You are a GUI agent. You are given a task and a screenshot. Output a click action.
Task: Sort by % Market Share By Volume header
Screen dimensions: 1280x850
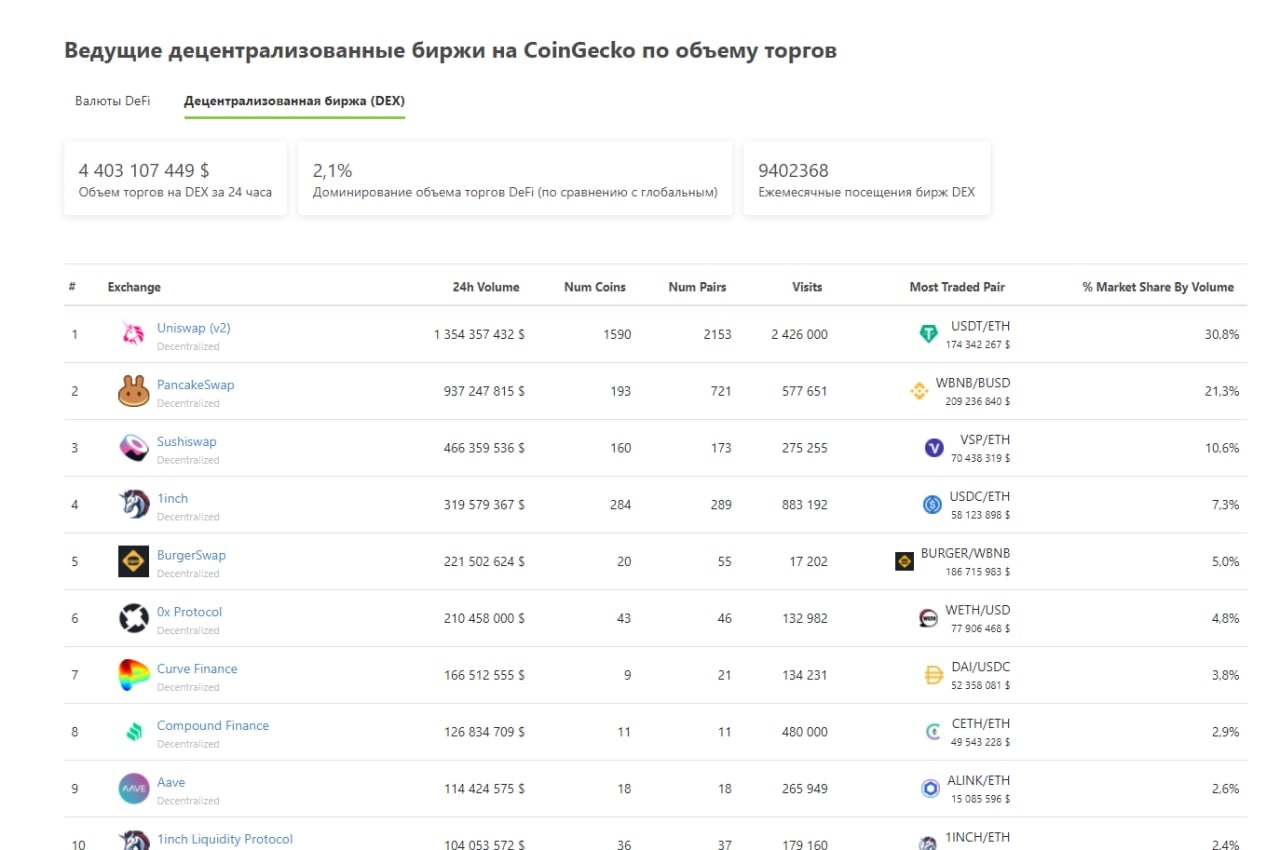(1158, 287)
